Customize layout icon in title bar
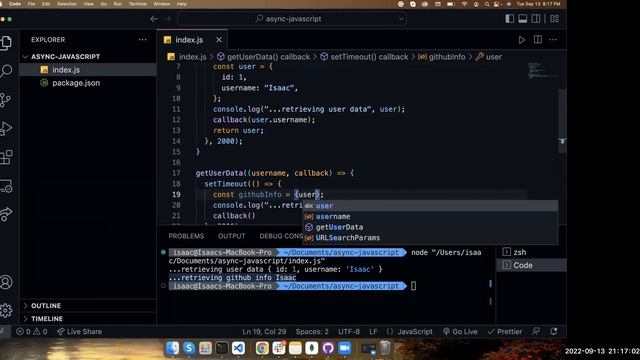Image resolution: width=640 pixels, height=360 pixels. point(554,19)
